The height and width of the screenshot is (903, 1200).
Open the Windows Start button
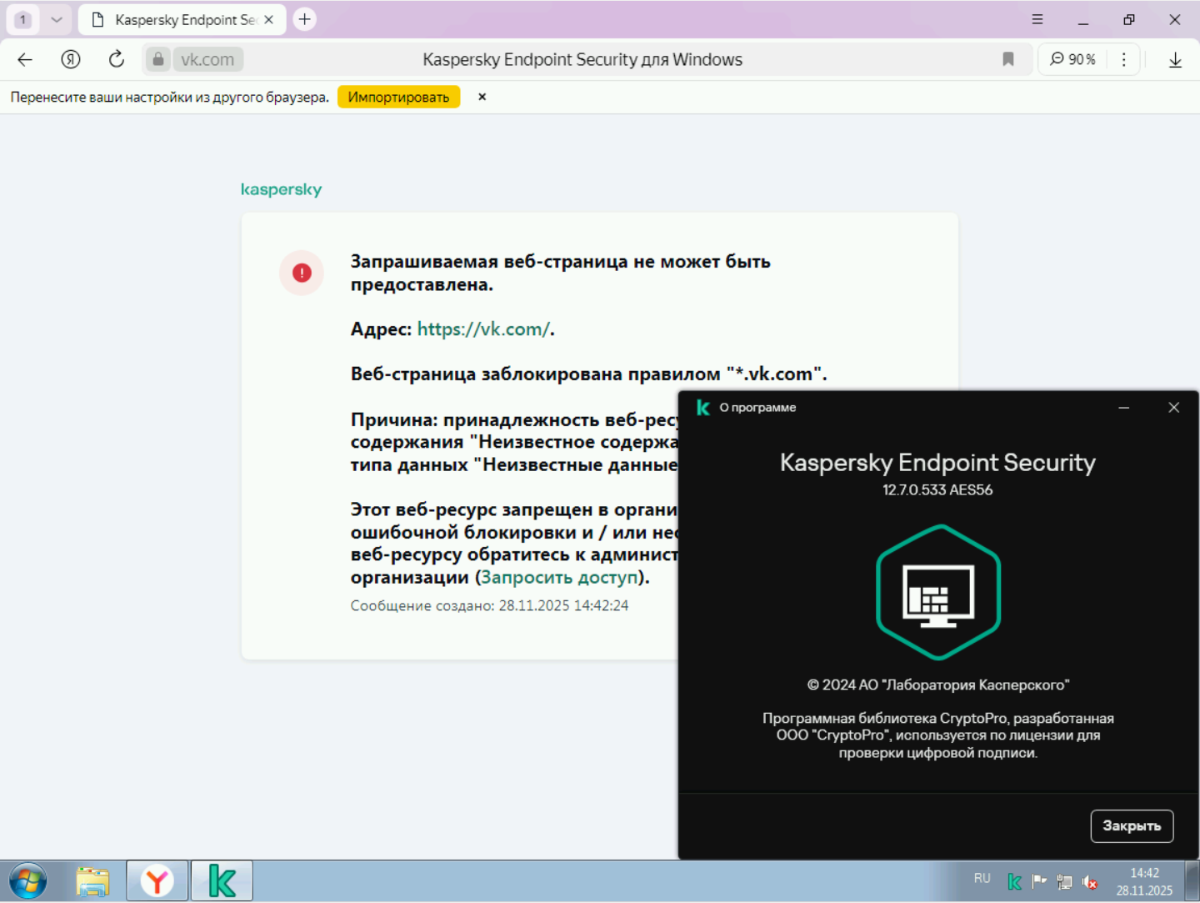point(27,881)
